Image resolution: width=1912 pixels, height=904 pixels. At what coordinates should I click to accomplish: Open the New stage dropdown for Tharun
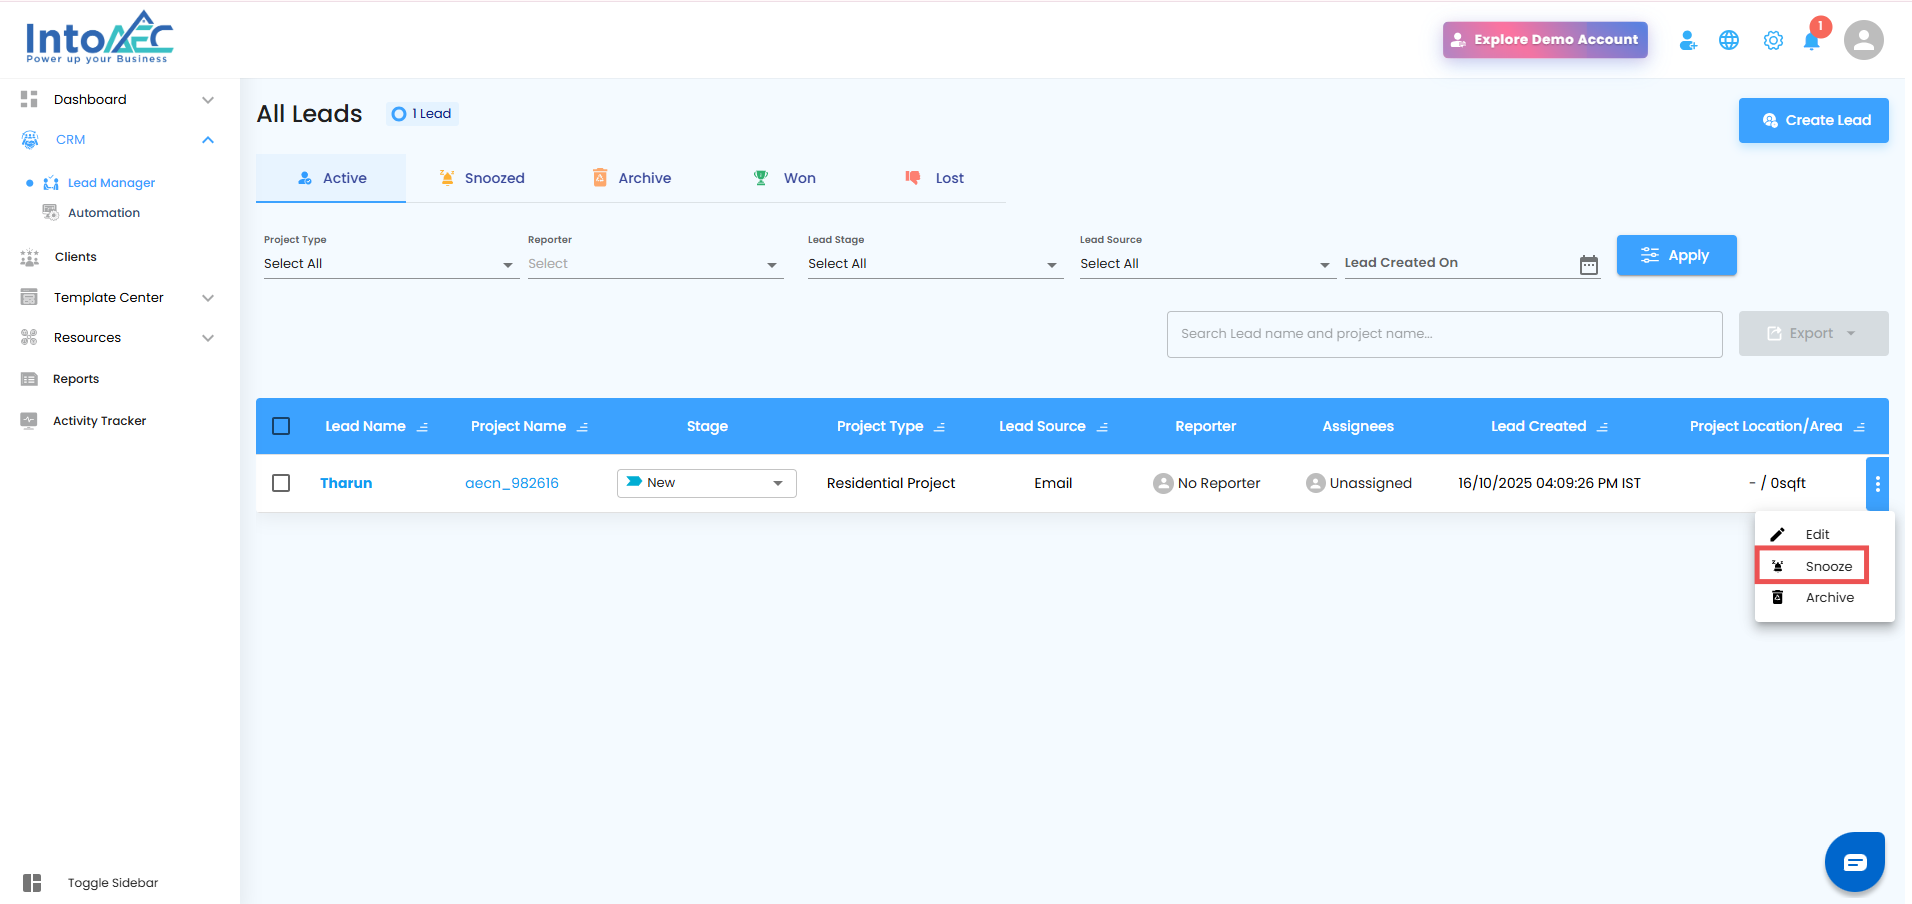click(706, 483)
